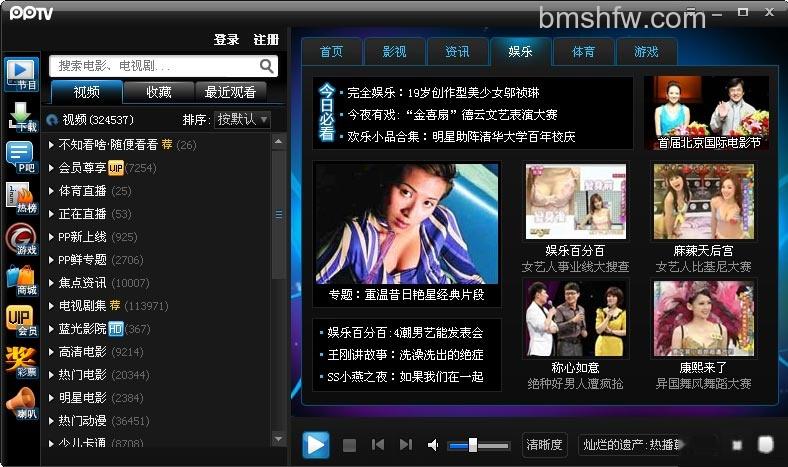Open the 下载 download sidebar icon

(21, 116)
